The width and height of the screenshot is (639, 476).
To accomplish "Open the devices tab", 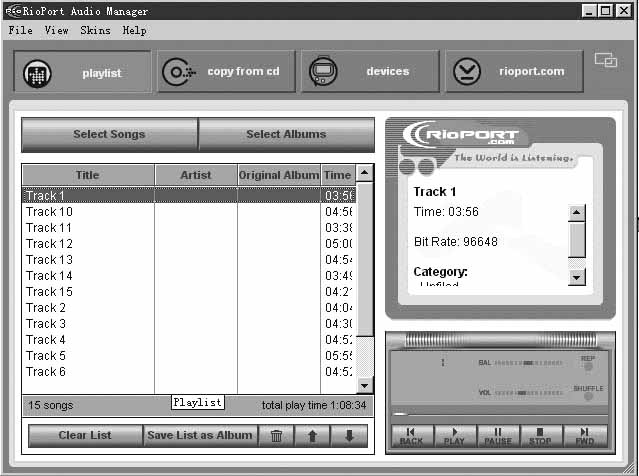I will coord(370,72).
